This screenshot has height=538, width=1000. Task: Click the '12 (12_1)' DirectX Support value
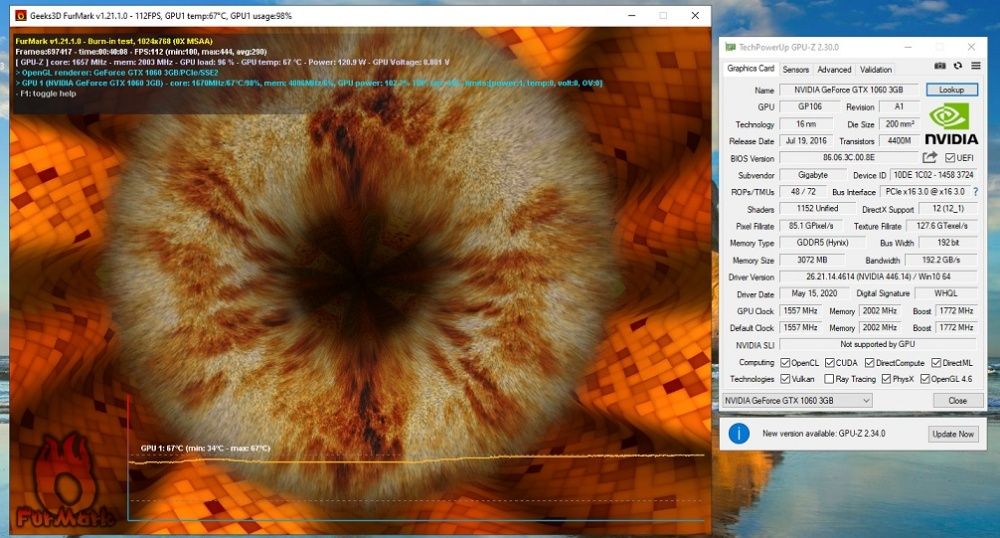coord(948,208)
